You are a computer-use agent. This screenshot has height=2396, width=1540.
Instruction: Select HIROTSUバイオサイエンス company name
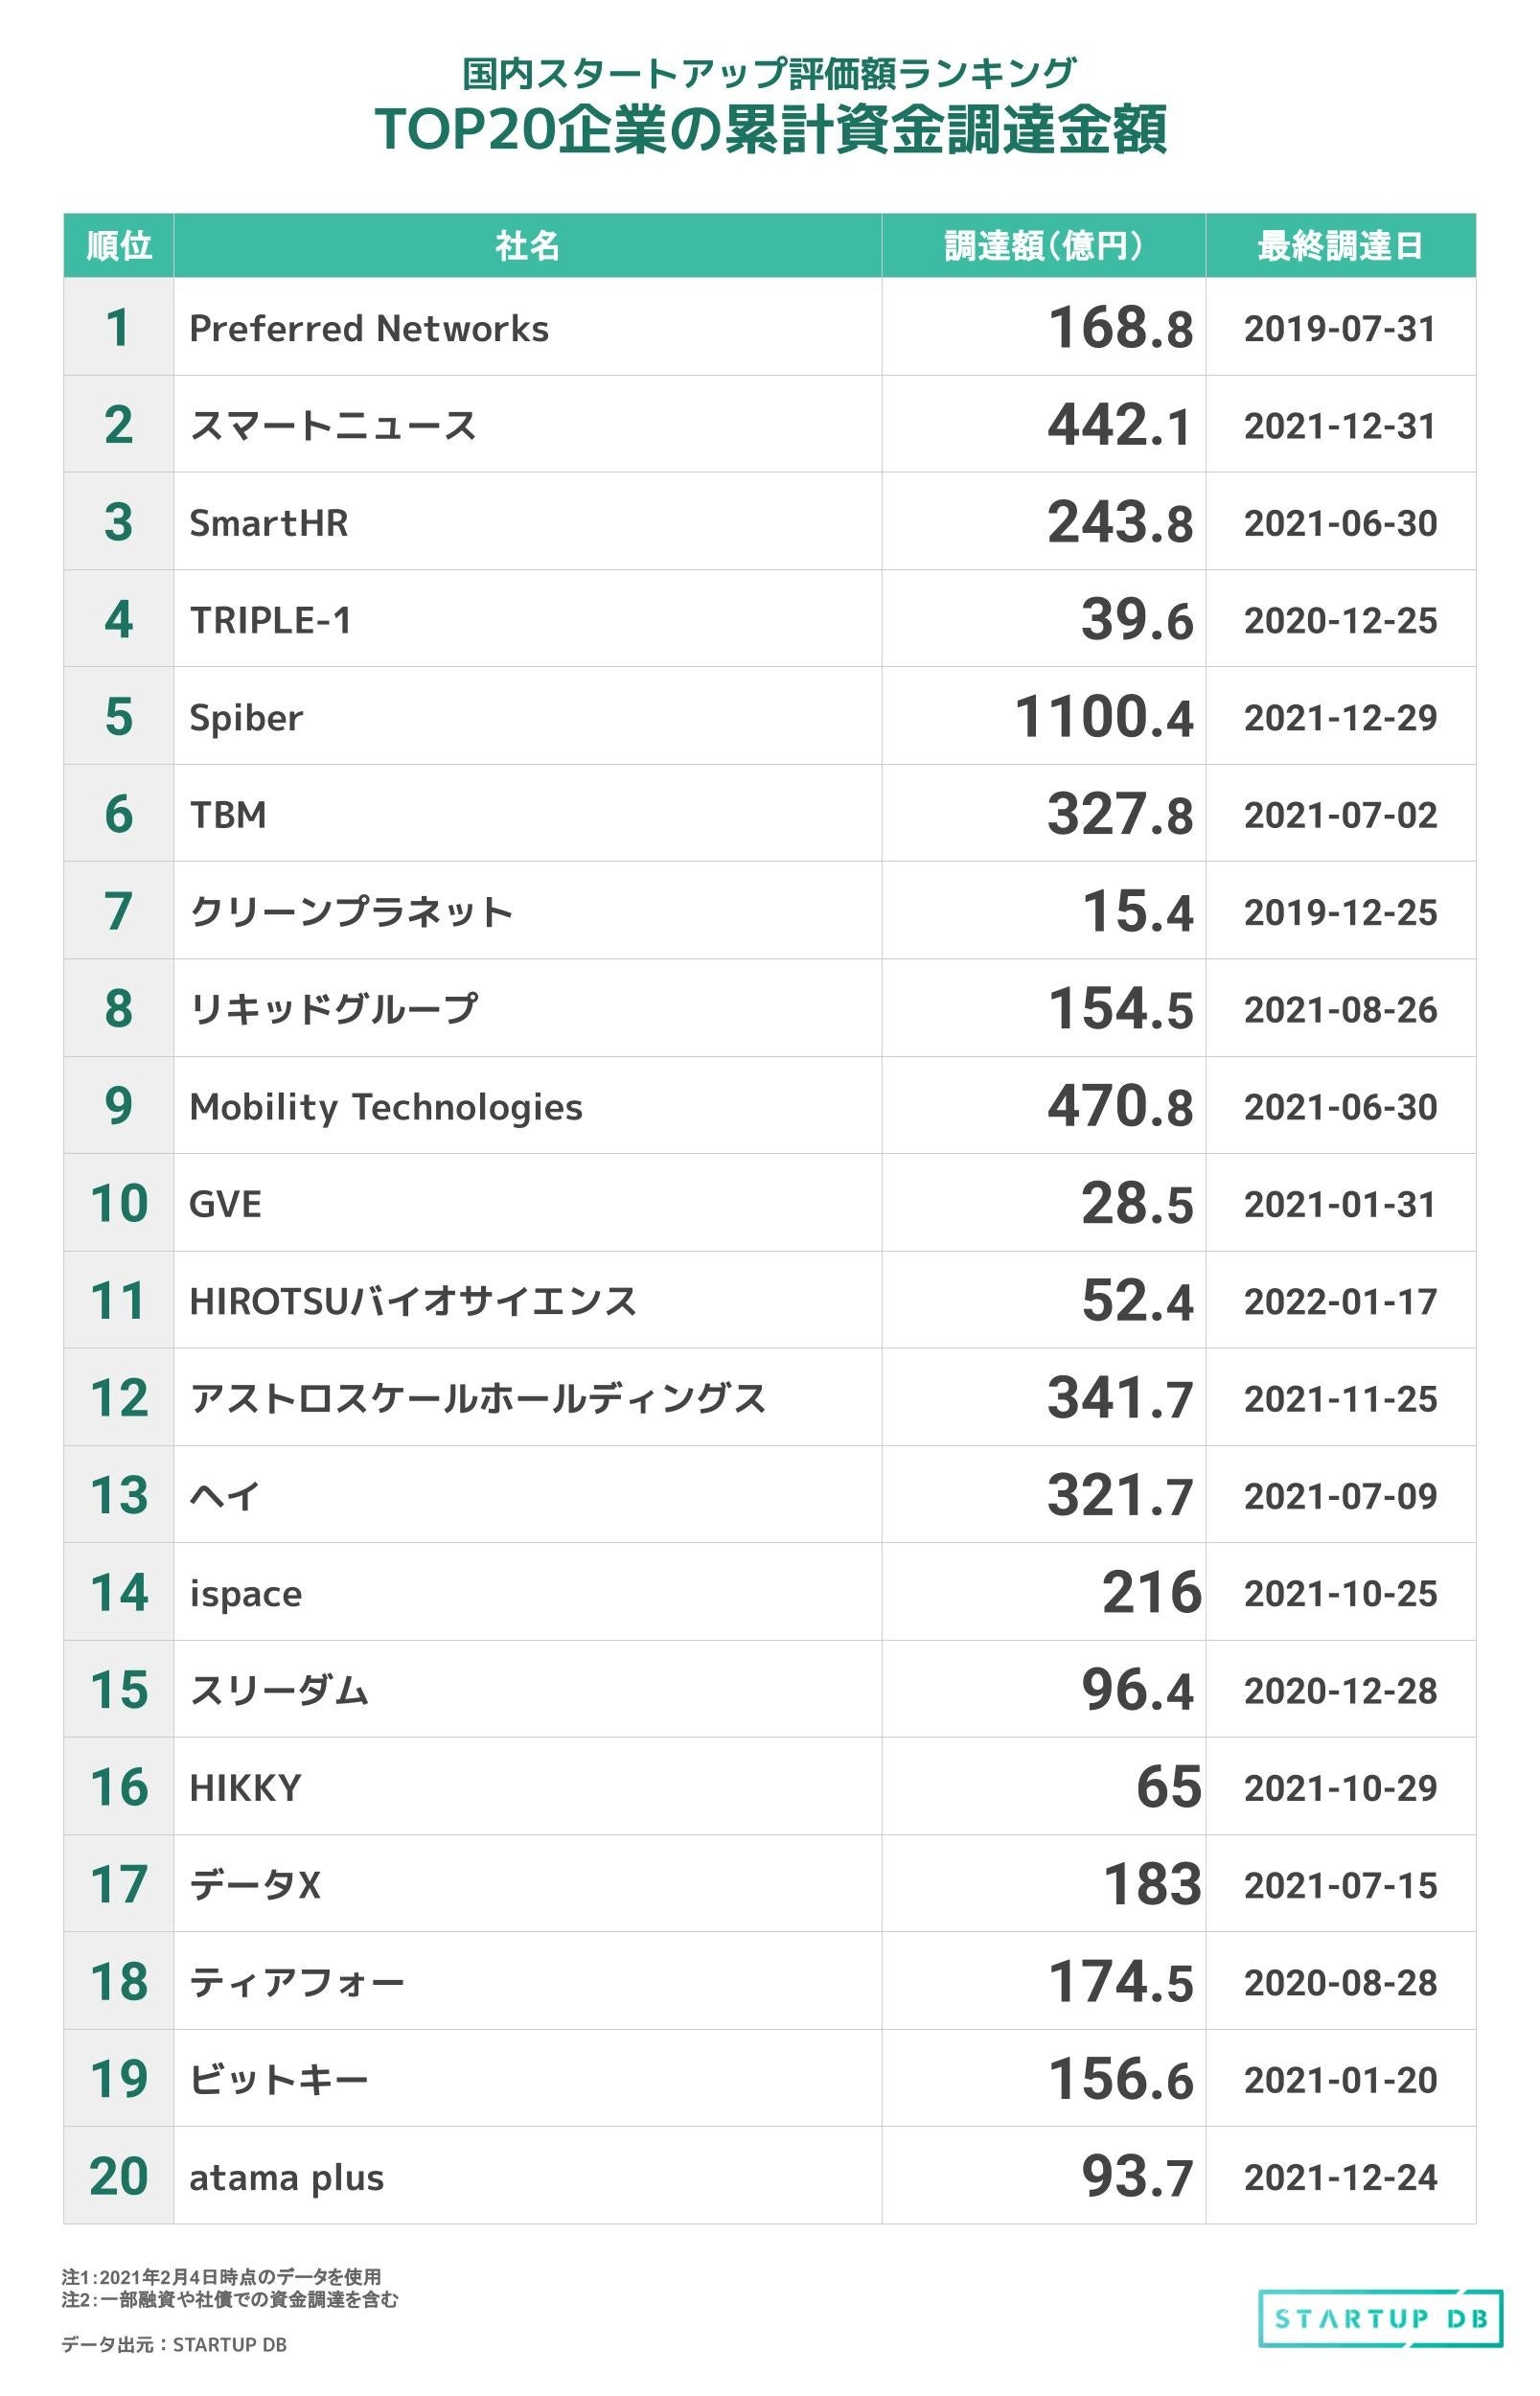point(413,1300)
